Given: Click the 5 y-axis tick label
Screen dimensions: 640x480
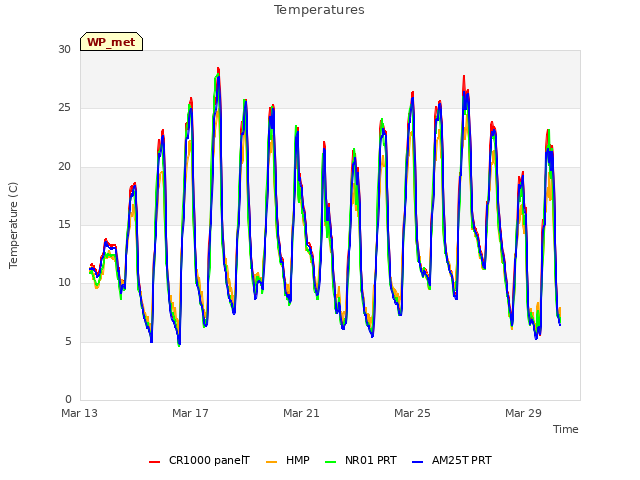Looking at the screenshot, I should 68,342.
